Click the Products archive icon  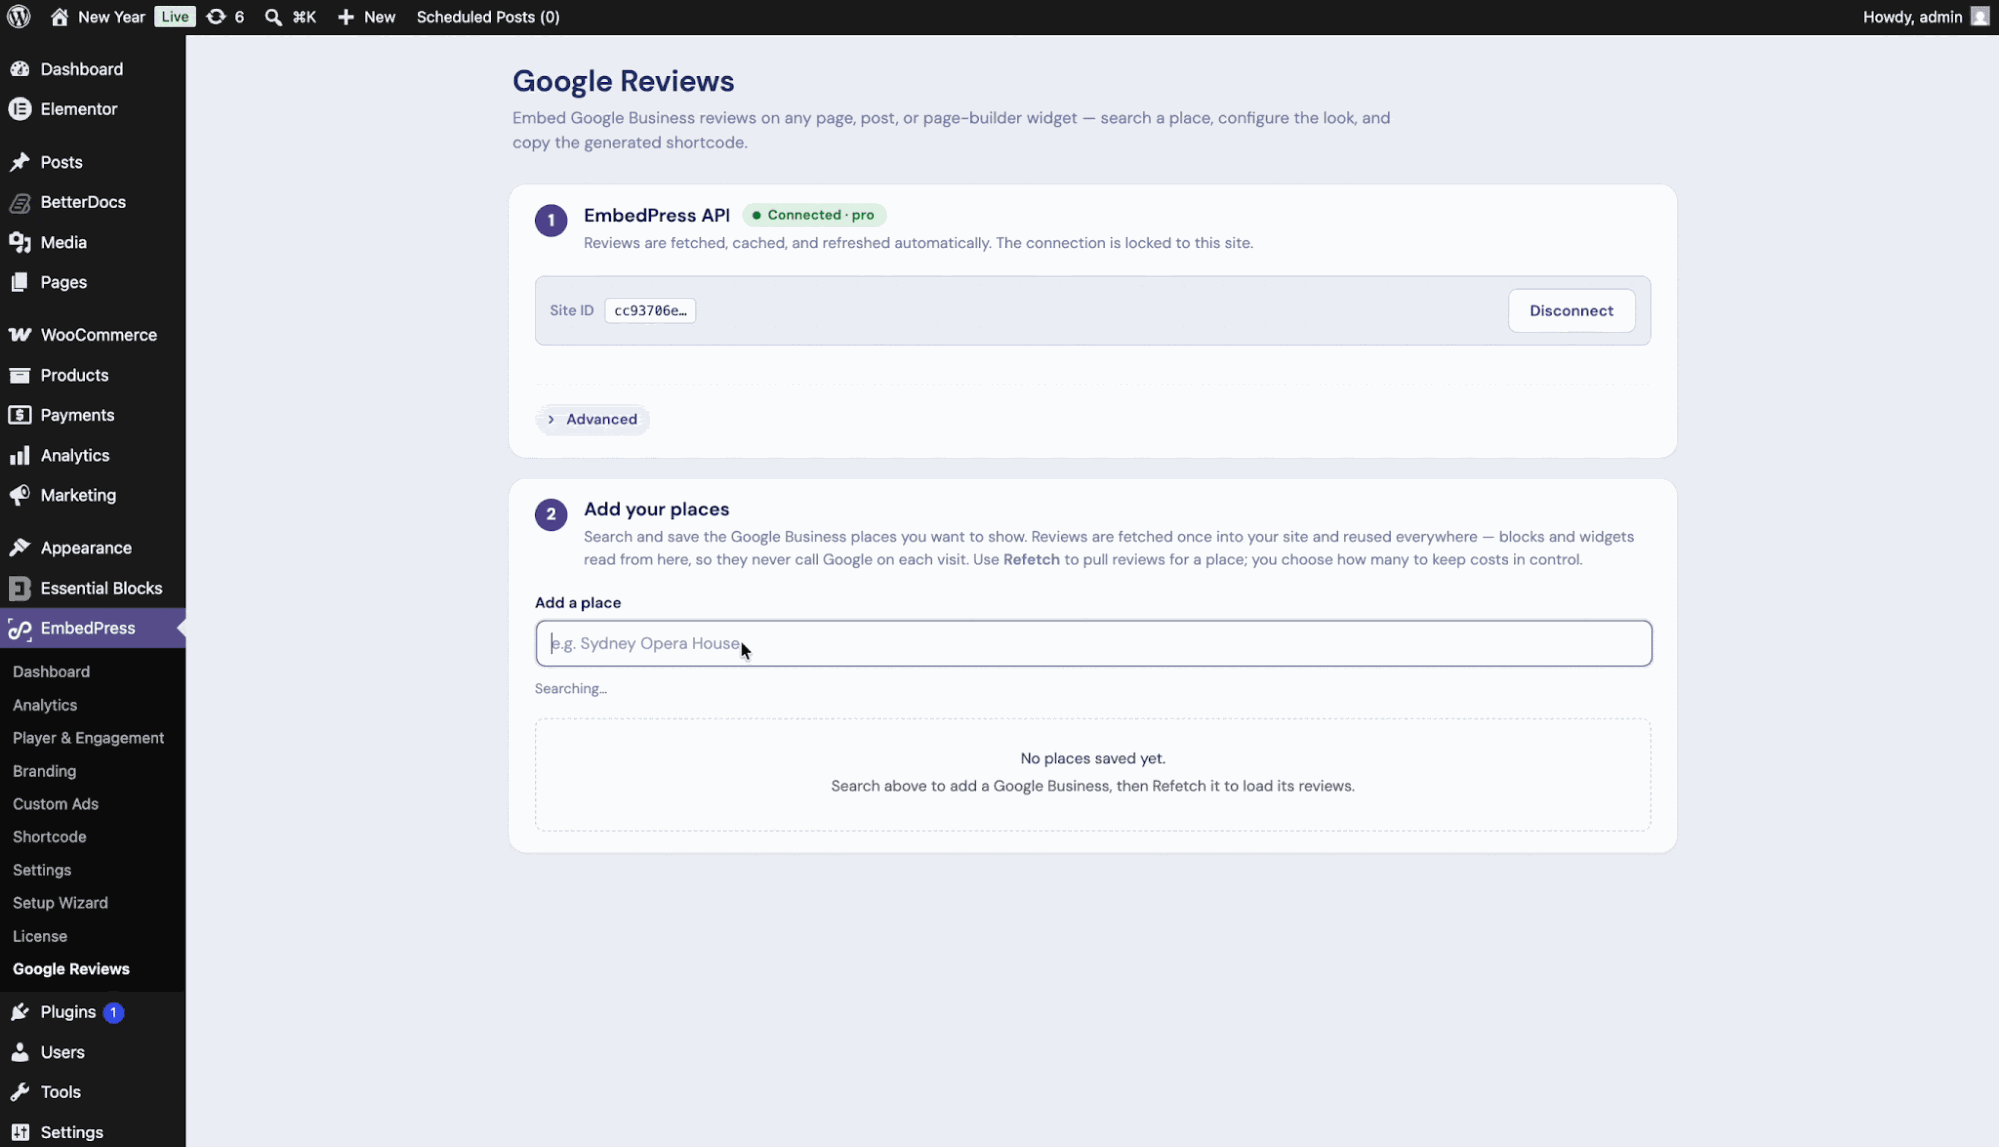click(20, 375)
